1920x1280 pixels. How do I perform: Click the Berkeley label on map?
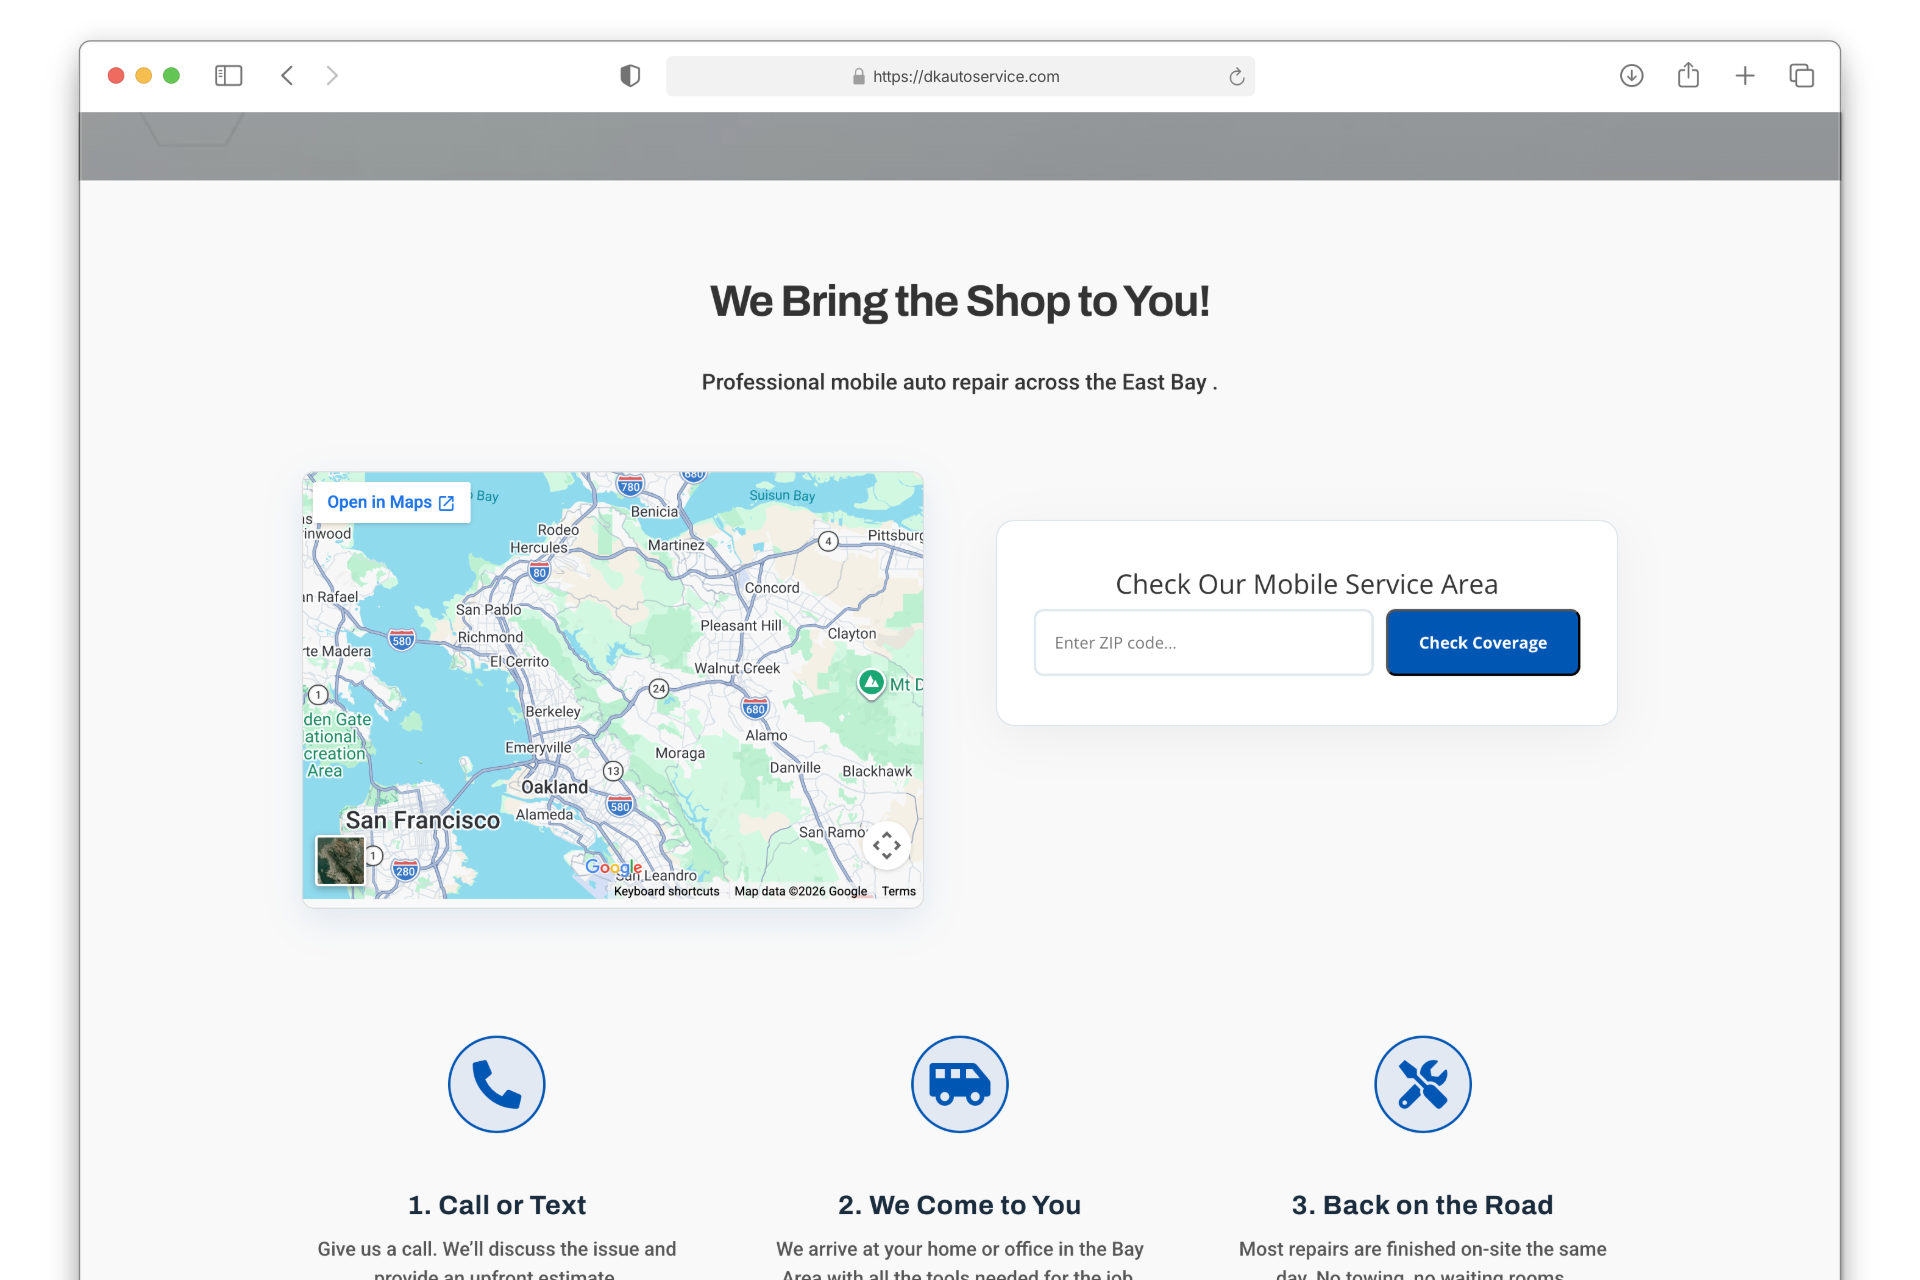553,711
